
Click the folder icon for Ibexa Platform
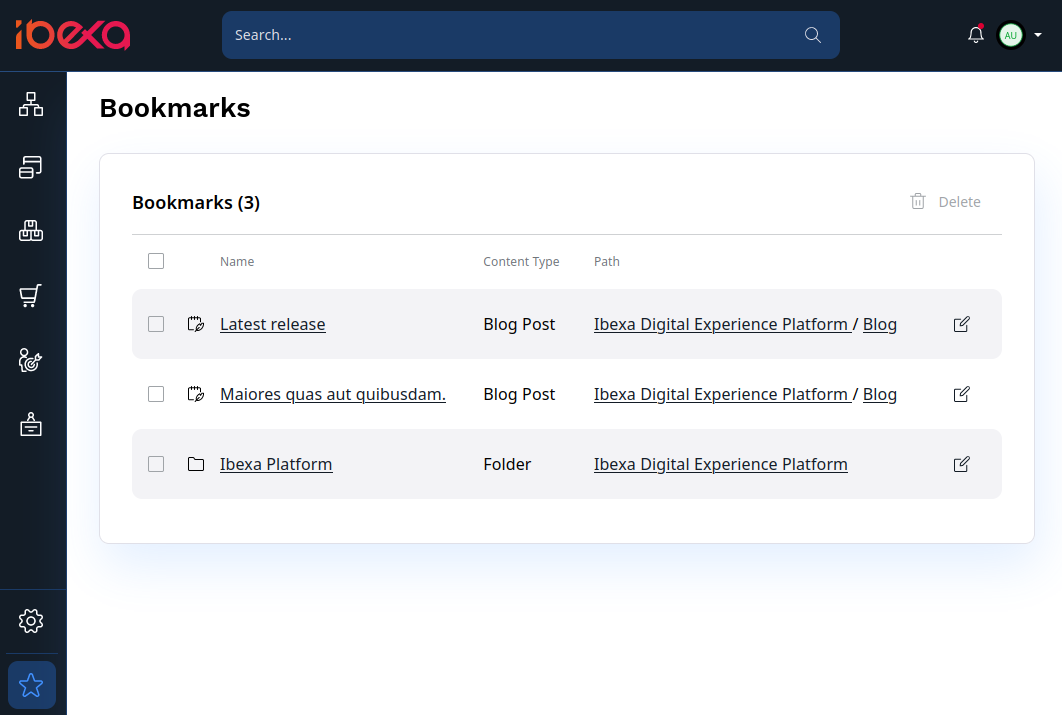[196, 464]
